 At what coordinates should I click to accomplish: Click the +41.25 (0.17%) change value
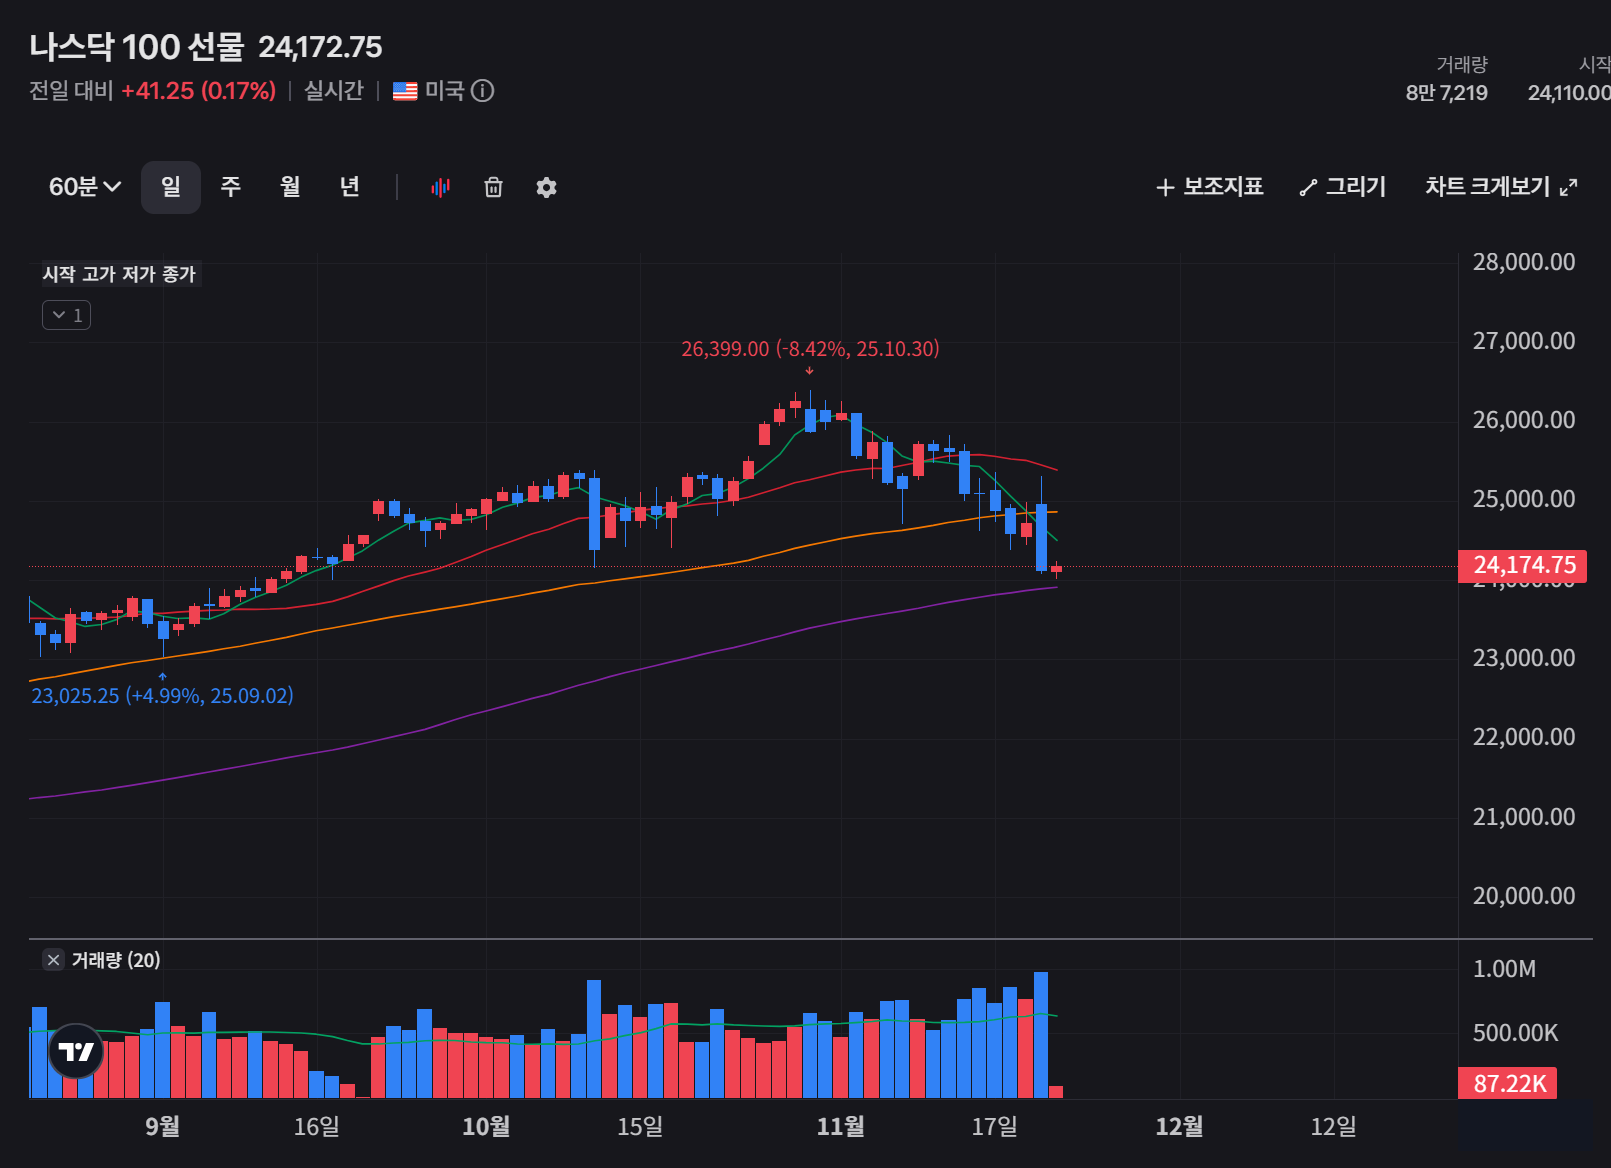pyautogui.click(x=198, y=91)
